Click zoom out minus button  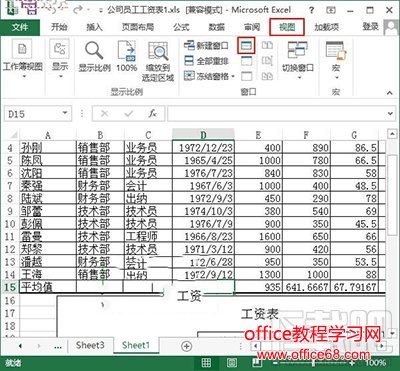pos(274,363)
